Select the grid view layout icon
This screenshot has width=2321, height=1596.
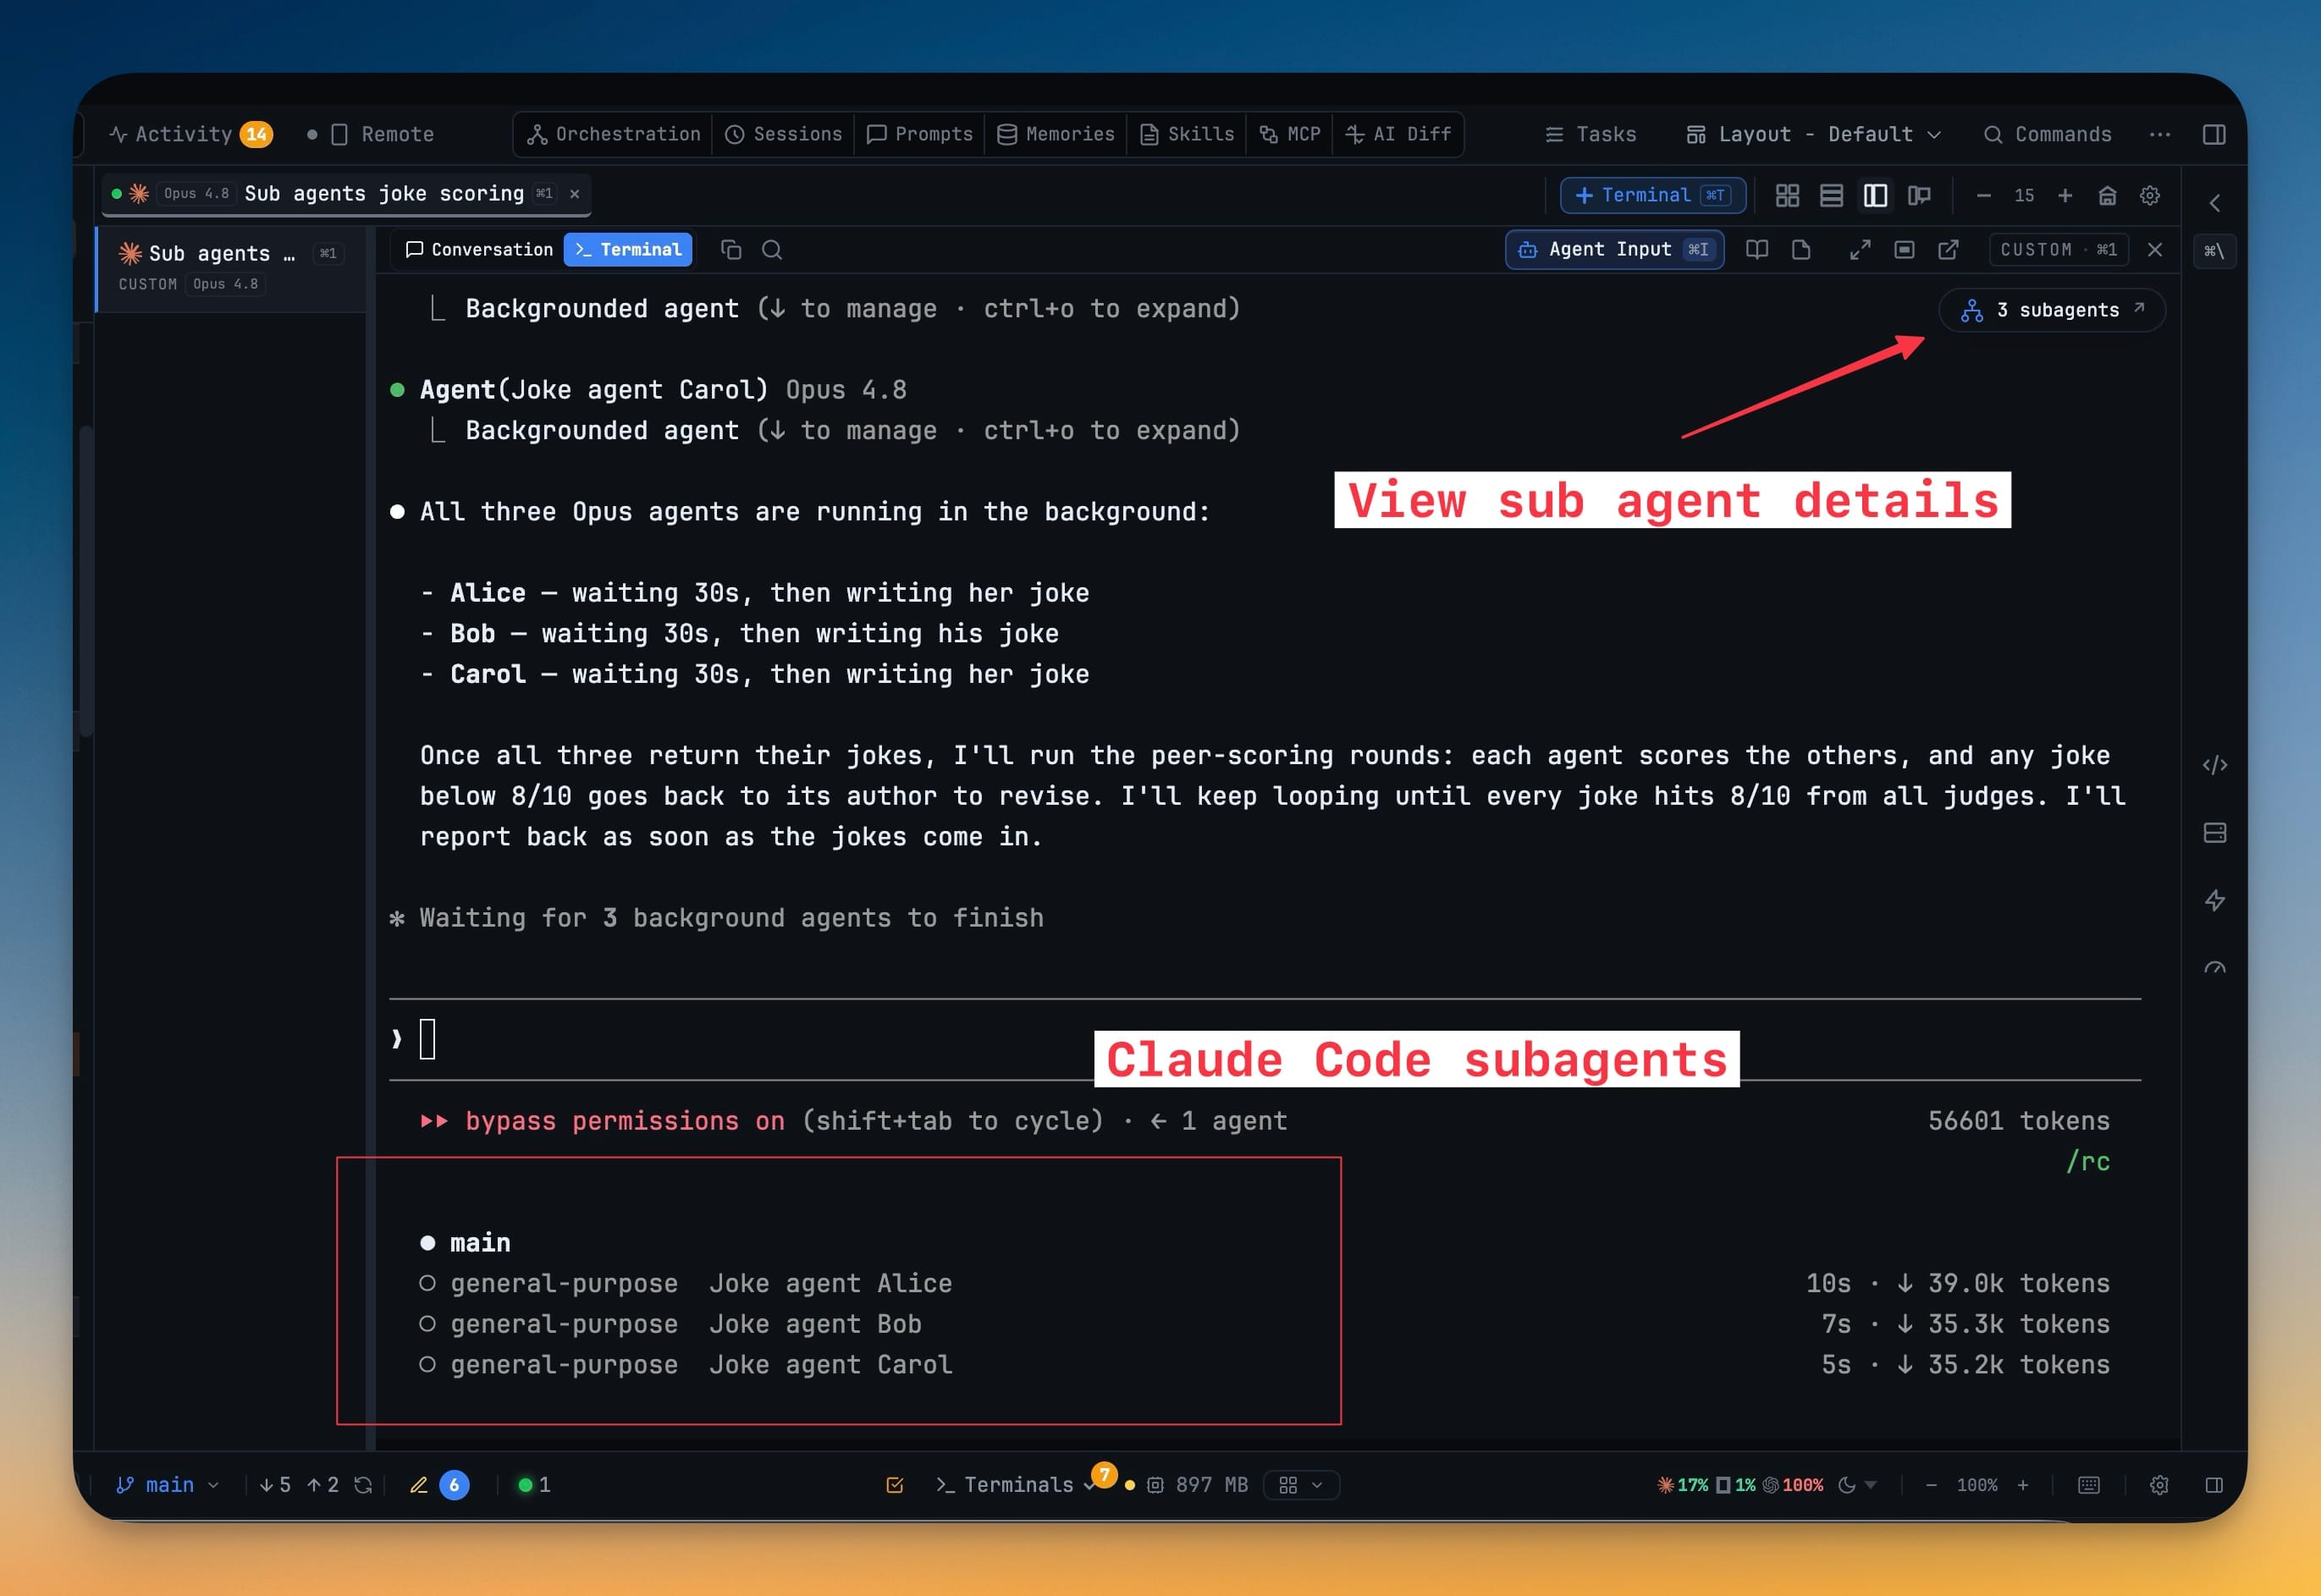pyautogui.click(x=1787, y=195)
